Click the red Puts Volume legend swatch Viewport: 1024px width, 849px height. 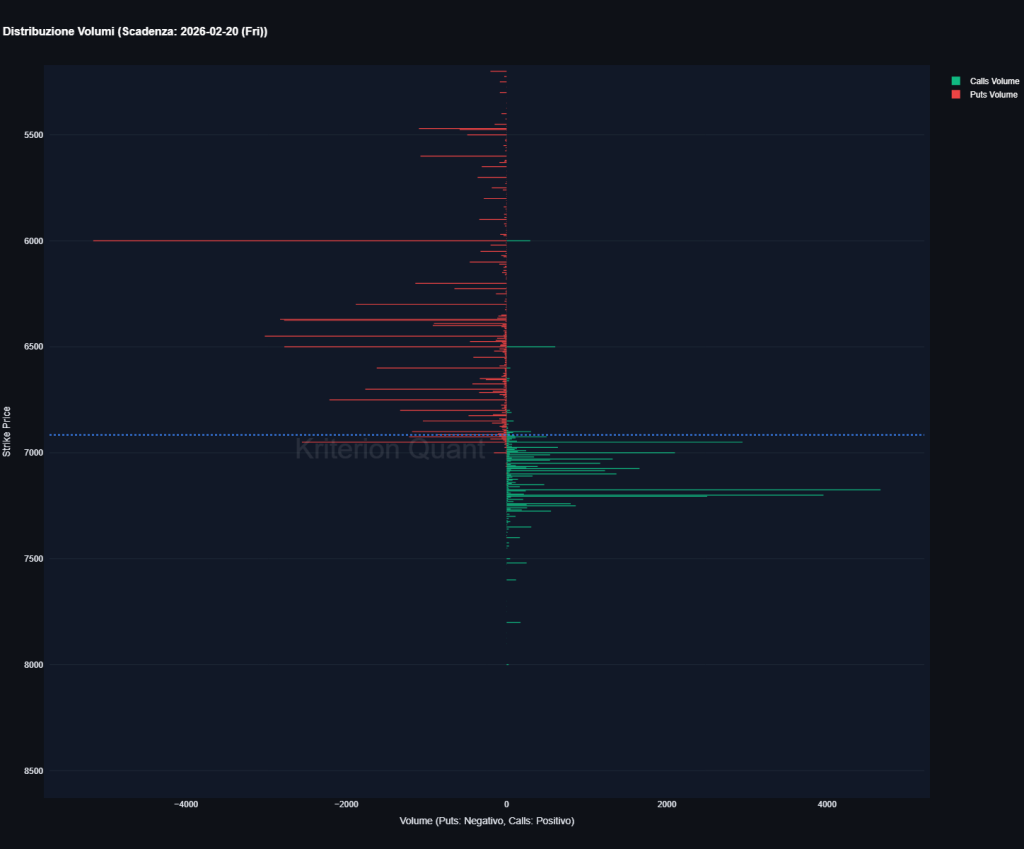click(x=957, y=94)
